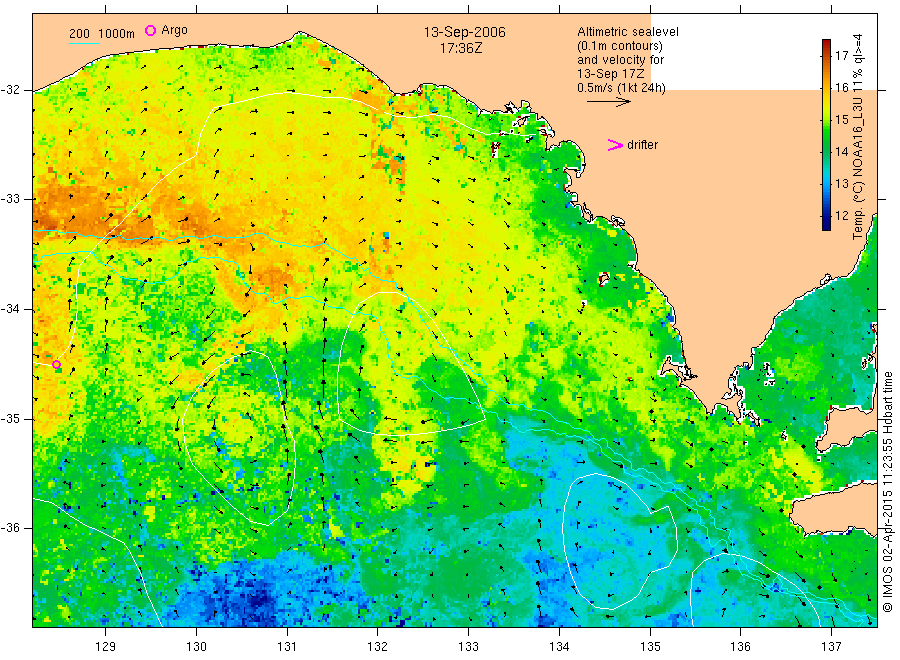Click colorbar tick label 15
Viewport: 900px width, 660px height.
[x=841, y=120]
